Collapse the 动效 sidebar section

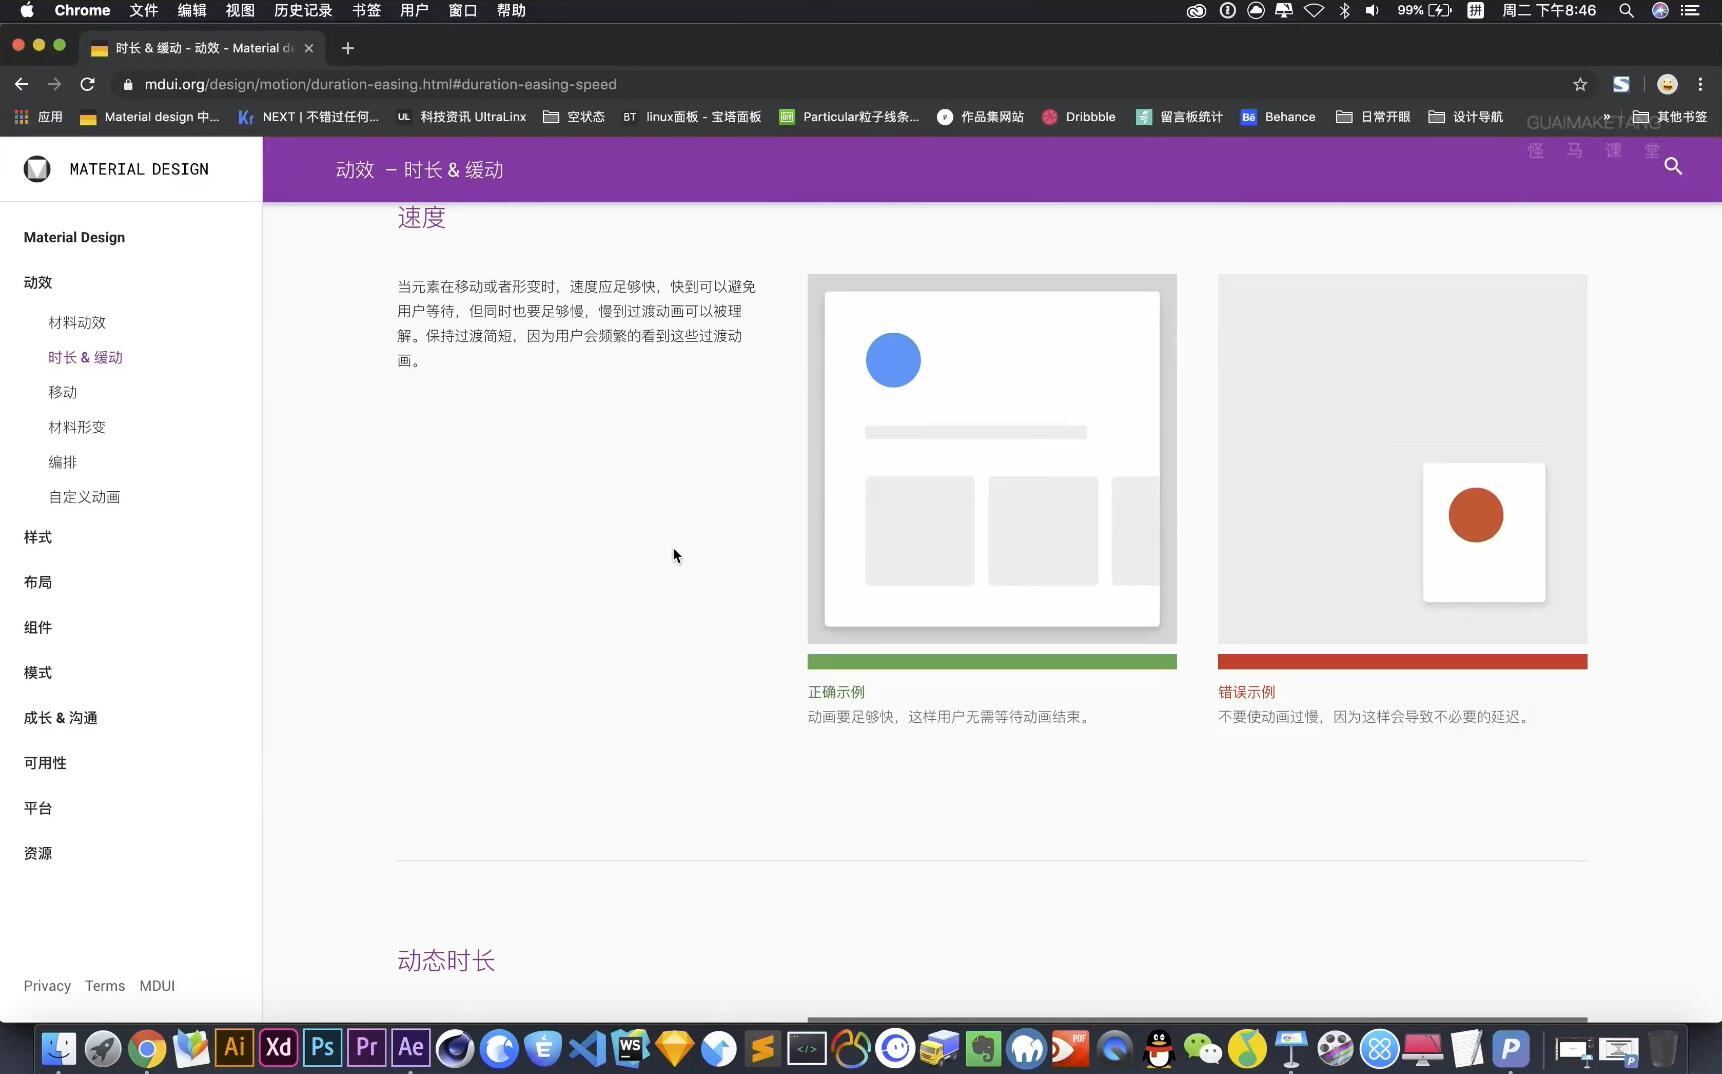pyautogui.click(x=38, y=282)
